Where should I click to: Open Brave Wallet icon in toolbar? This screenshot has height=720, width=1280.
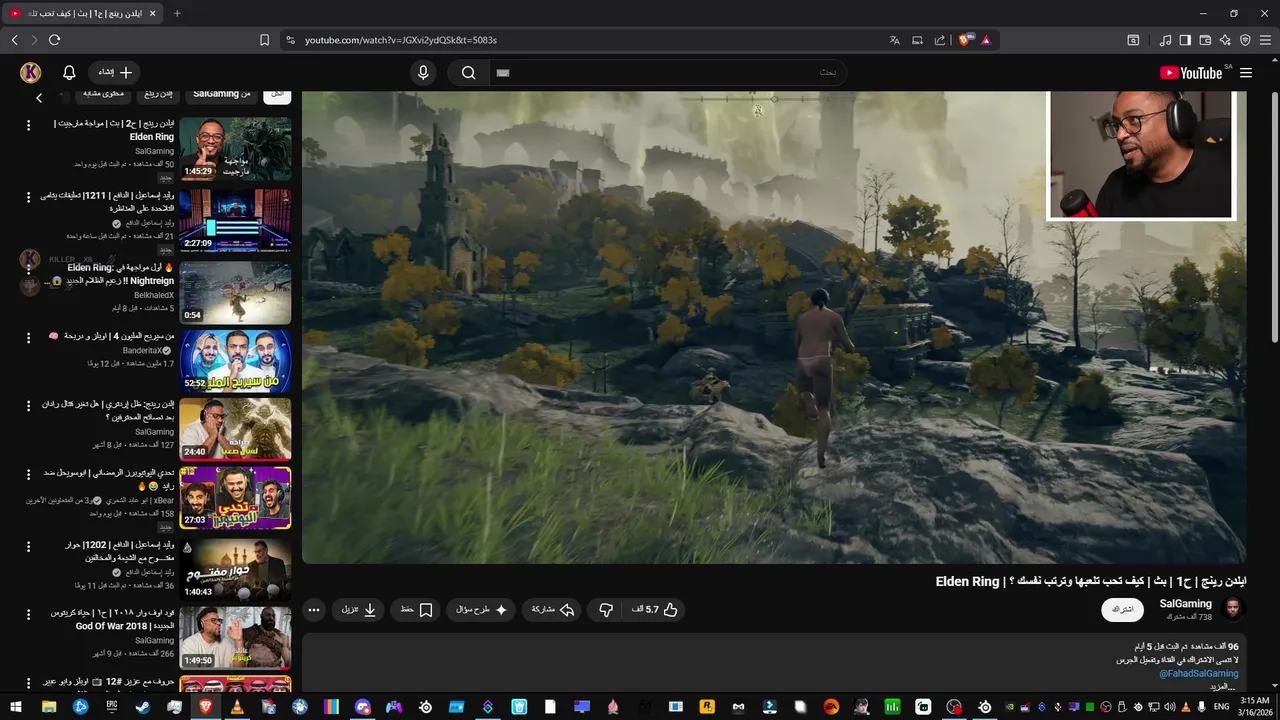(1205, 40)
